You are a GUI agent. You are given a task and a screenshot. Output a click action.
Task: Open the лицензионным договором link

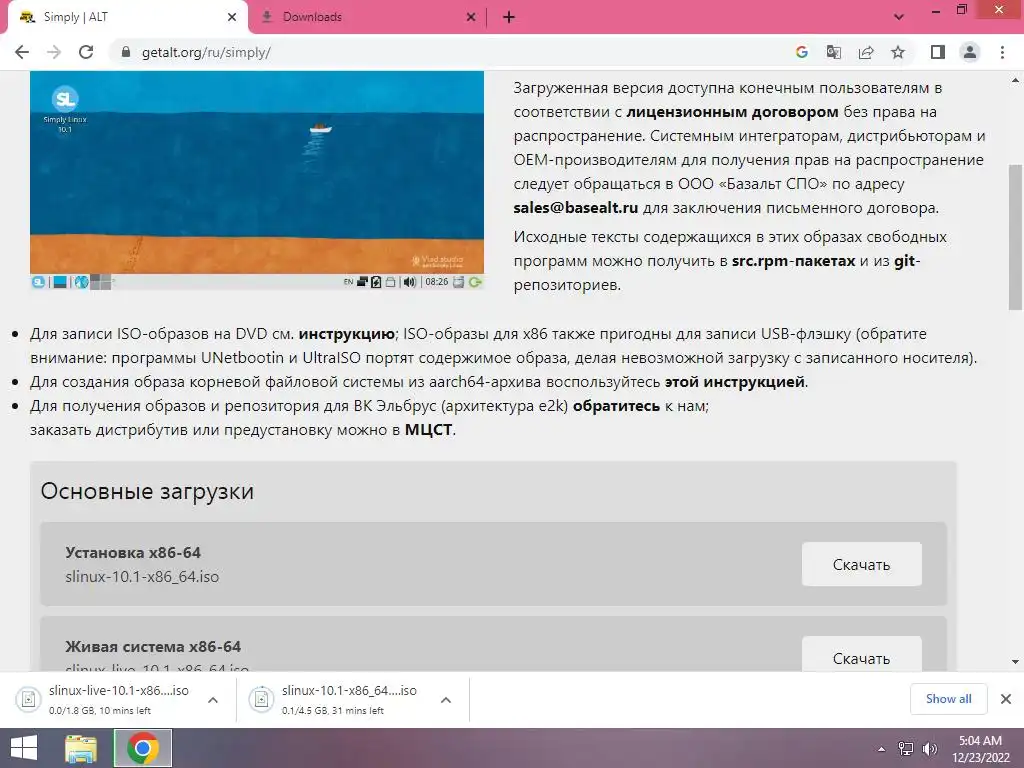pyautogui.click(x=732, y=112)
